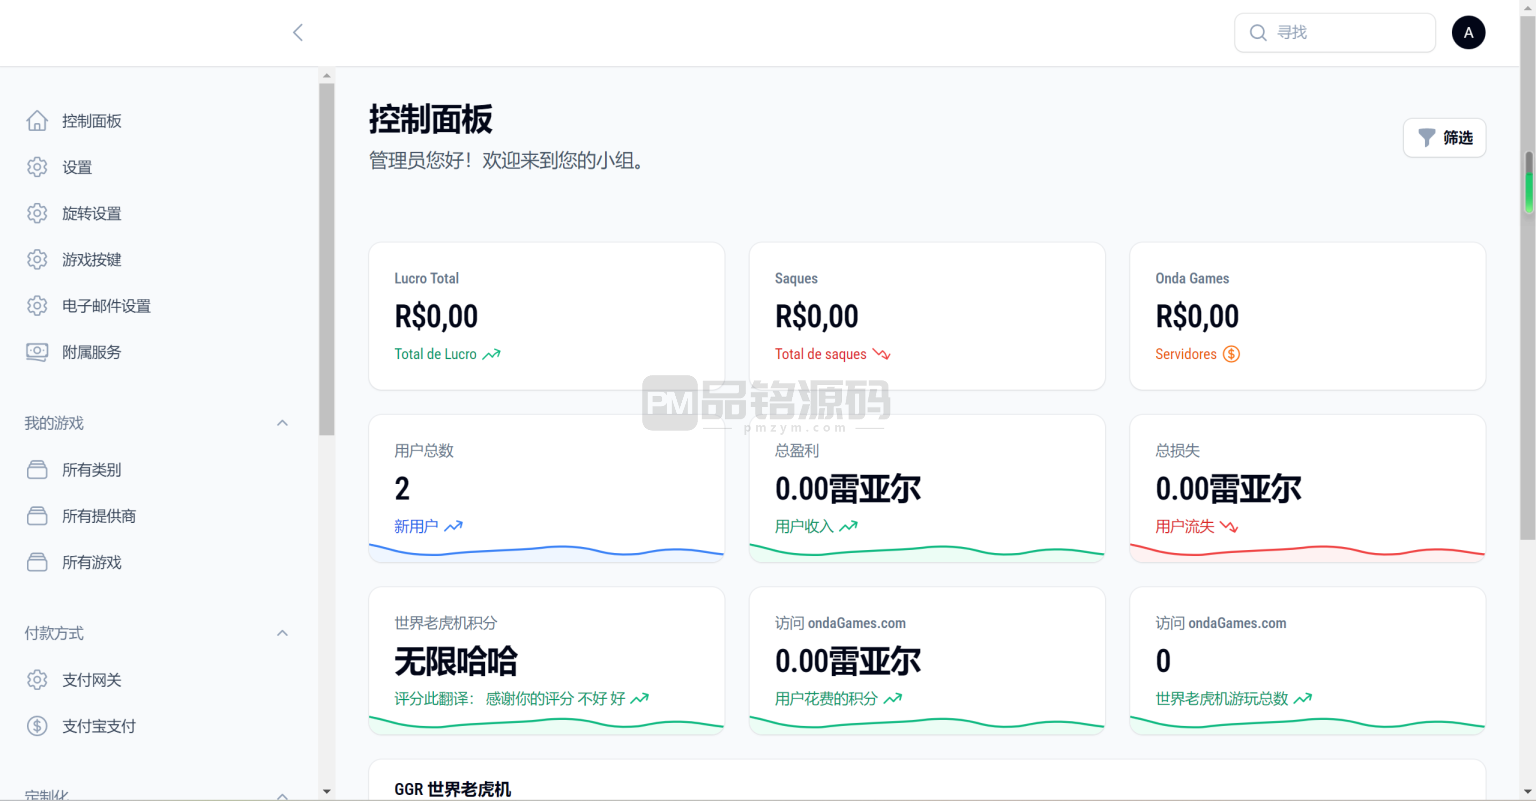1536x801 pixels.
Task: Open 所有游戏 in the sidebar
Action: (x=91, y=562)
